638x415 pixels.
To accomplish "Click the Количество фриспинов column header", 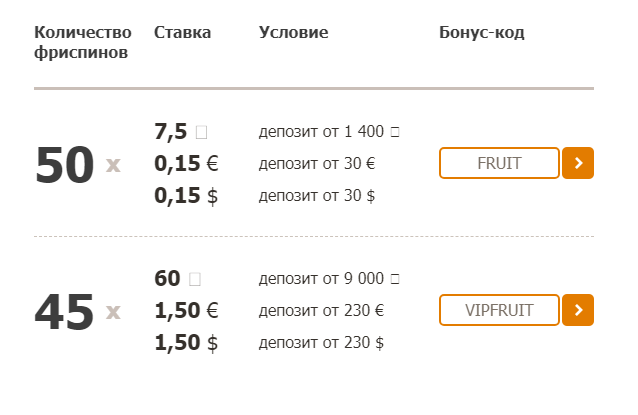I will (83, 42).
